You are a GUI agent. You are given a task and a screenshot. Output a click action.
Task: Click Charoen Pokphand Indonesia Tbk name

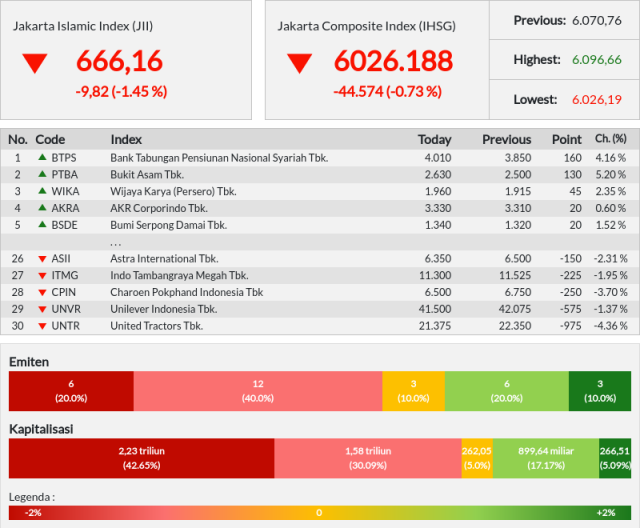tap(187, 293)
